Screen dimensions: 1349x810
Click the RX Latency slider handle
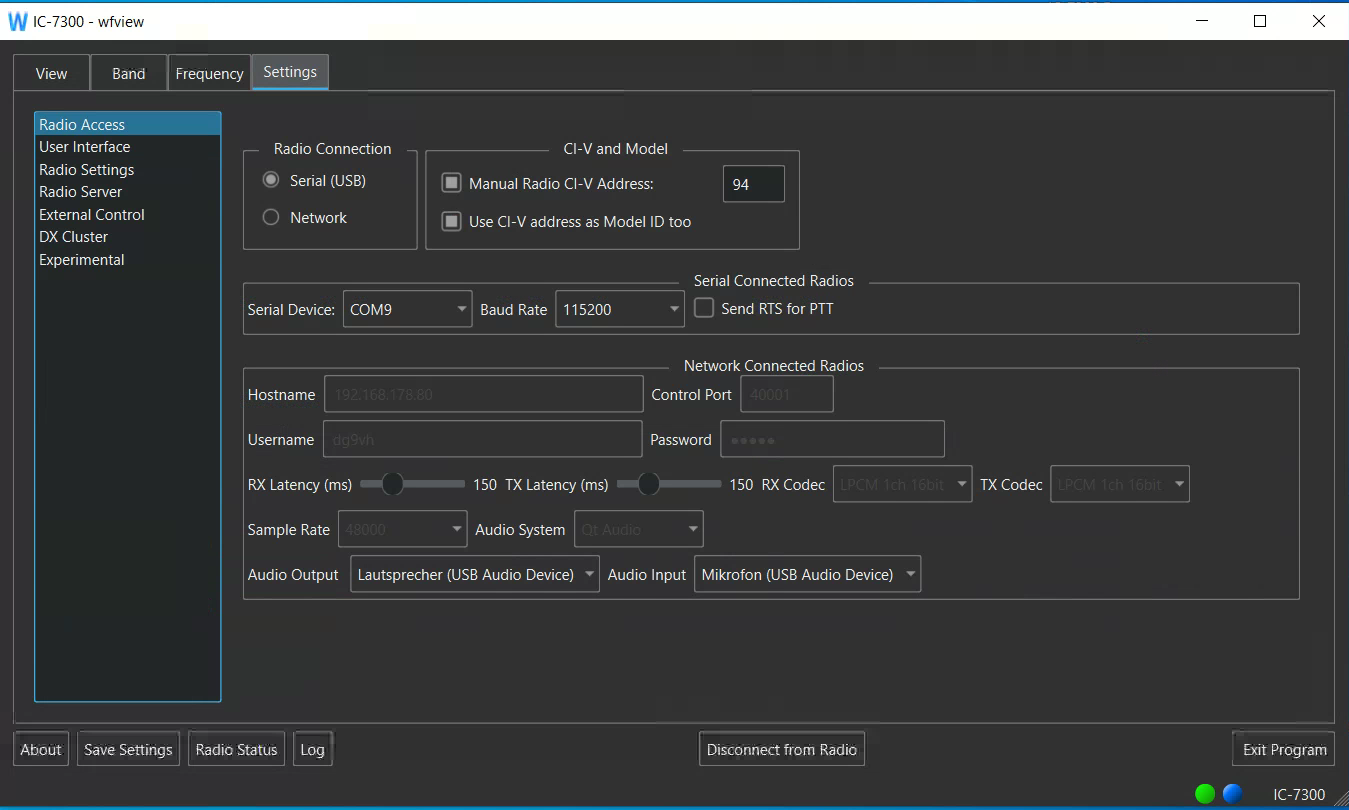coord(392,484)
